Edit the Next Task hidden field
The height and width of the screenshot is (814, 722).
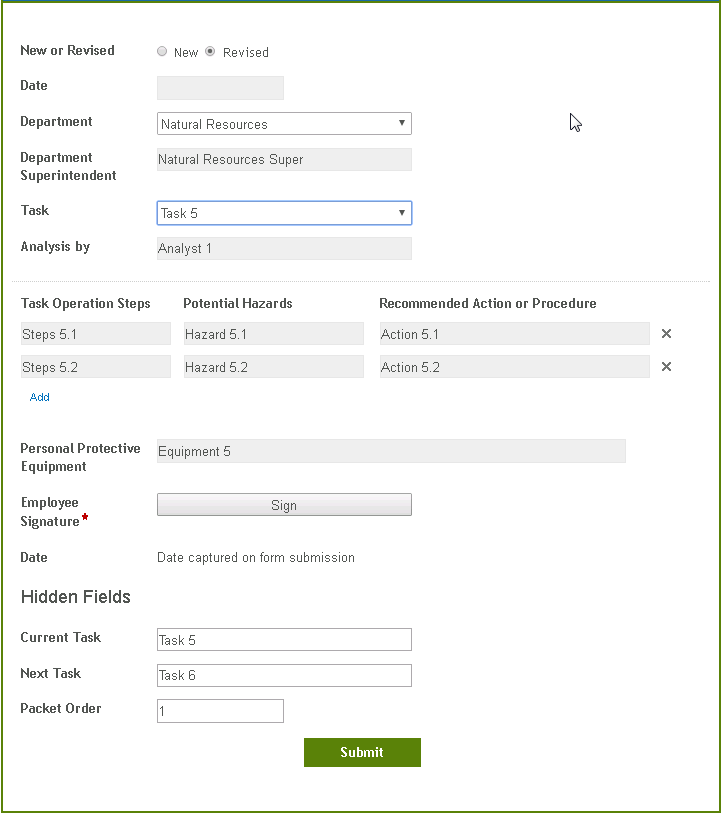coord(284,675)
